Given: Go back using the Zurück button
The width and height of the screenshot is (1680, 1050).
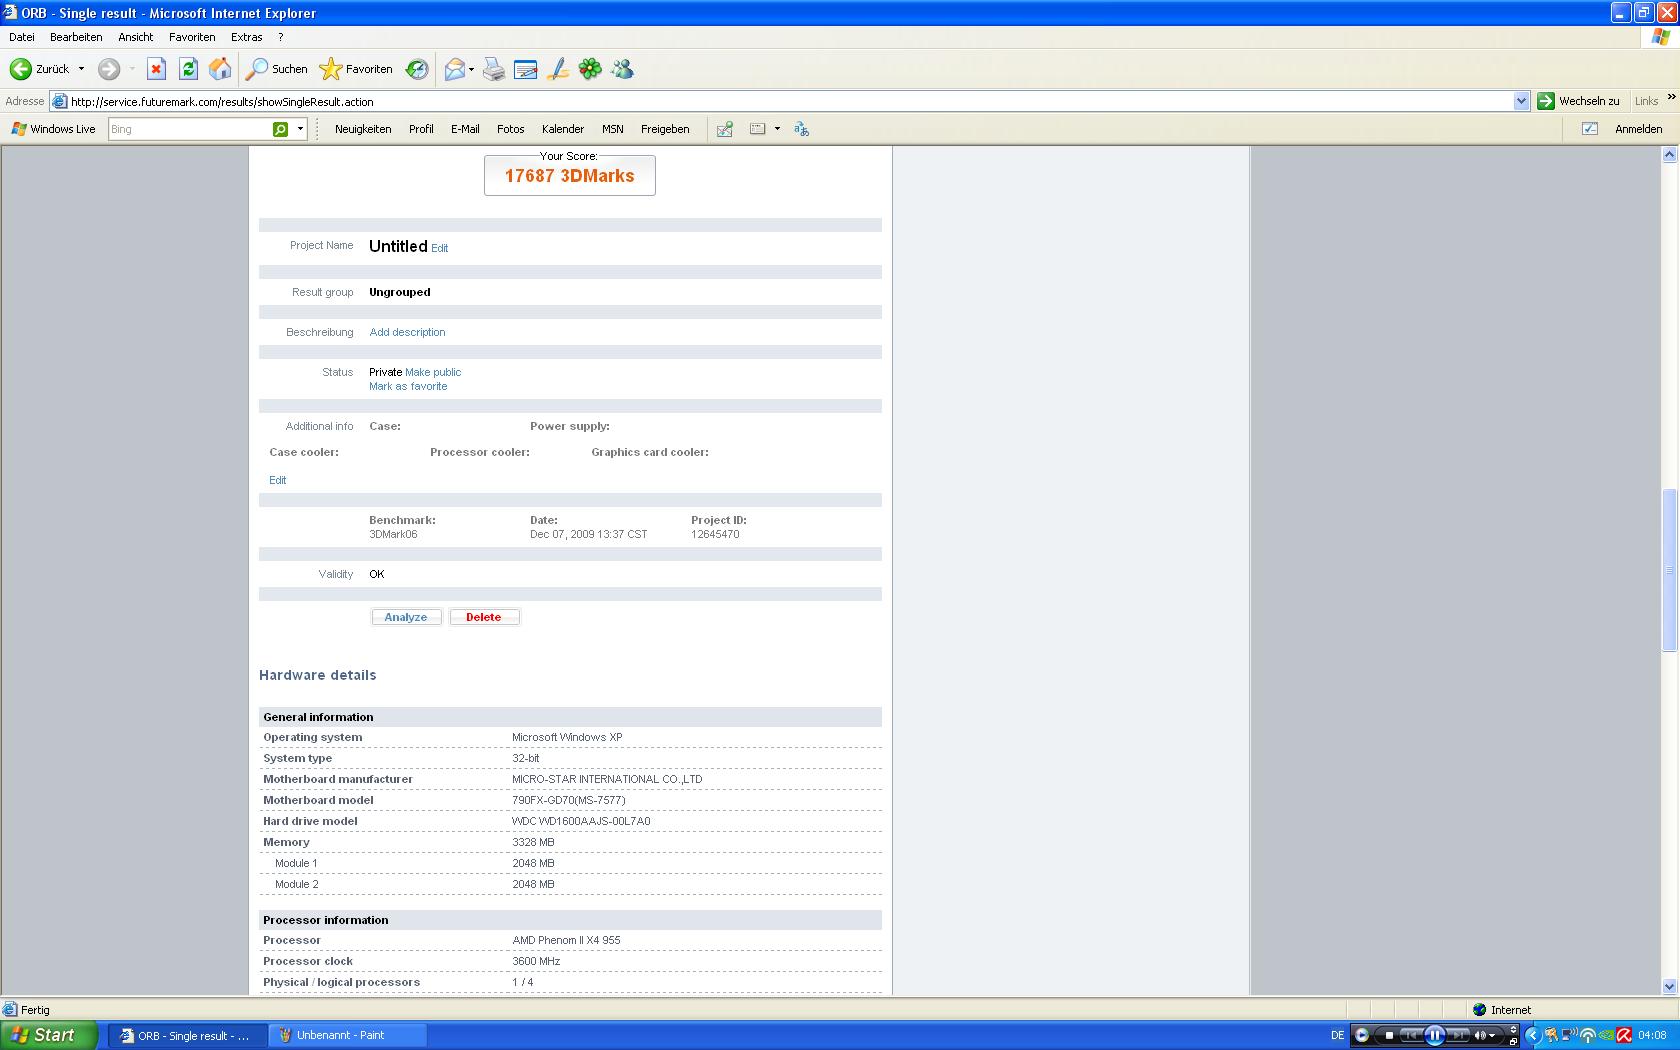Looking at the screenshot, I should tap(40, 69).
